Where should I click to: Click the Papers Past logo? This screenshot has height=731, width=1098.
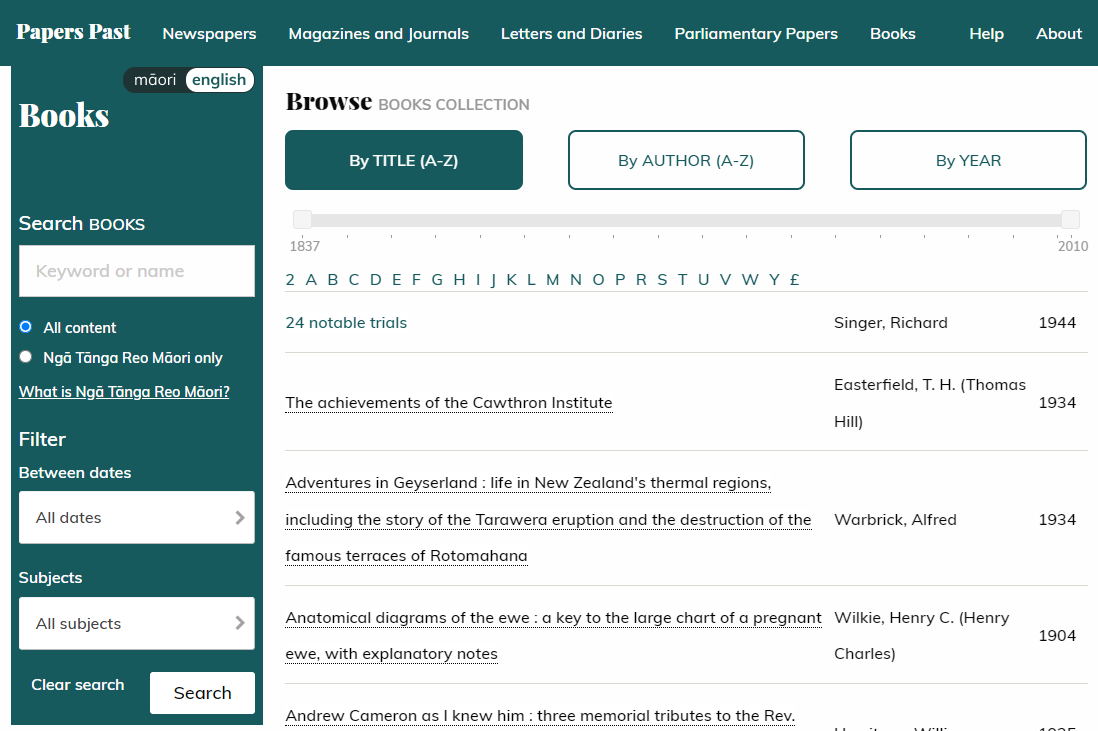tap(72, 31)
